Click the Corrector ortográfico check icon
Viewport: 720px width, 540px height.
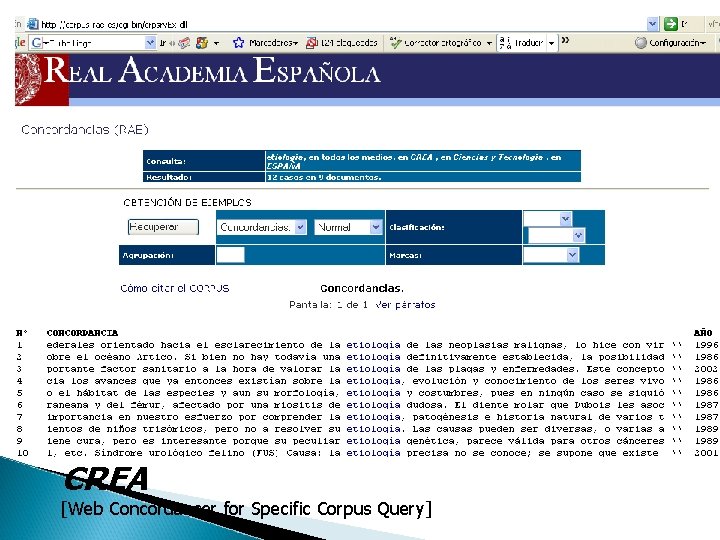click(395, 43)
